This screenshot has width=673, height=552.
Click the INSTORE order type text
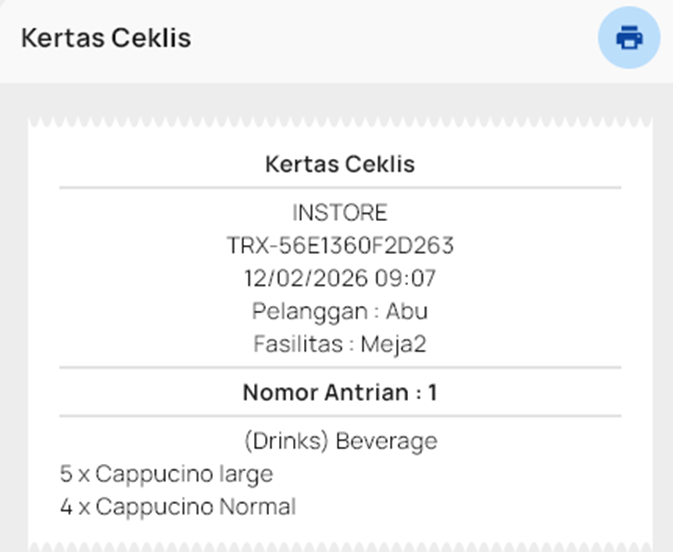339,213
